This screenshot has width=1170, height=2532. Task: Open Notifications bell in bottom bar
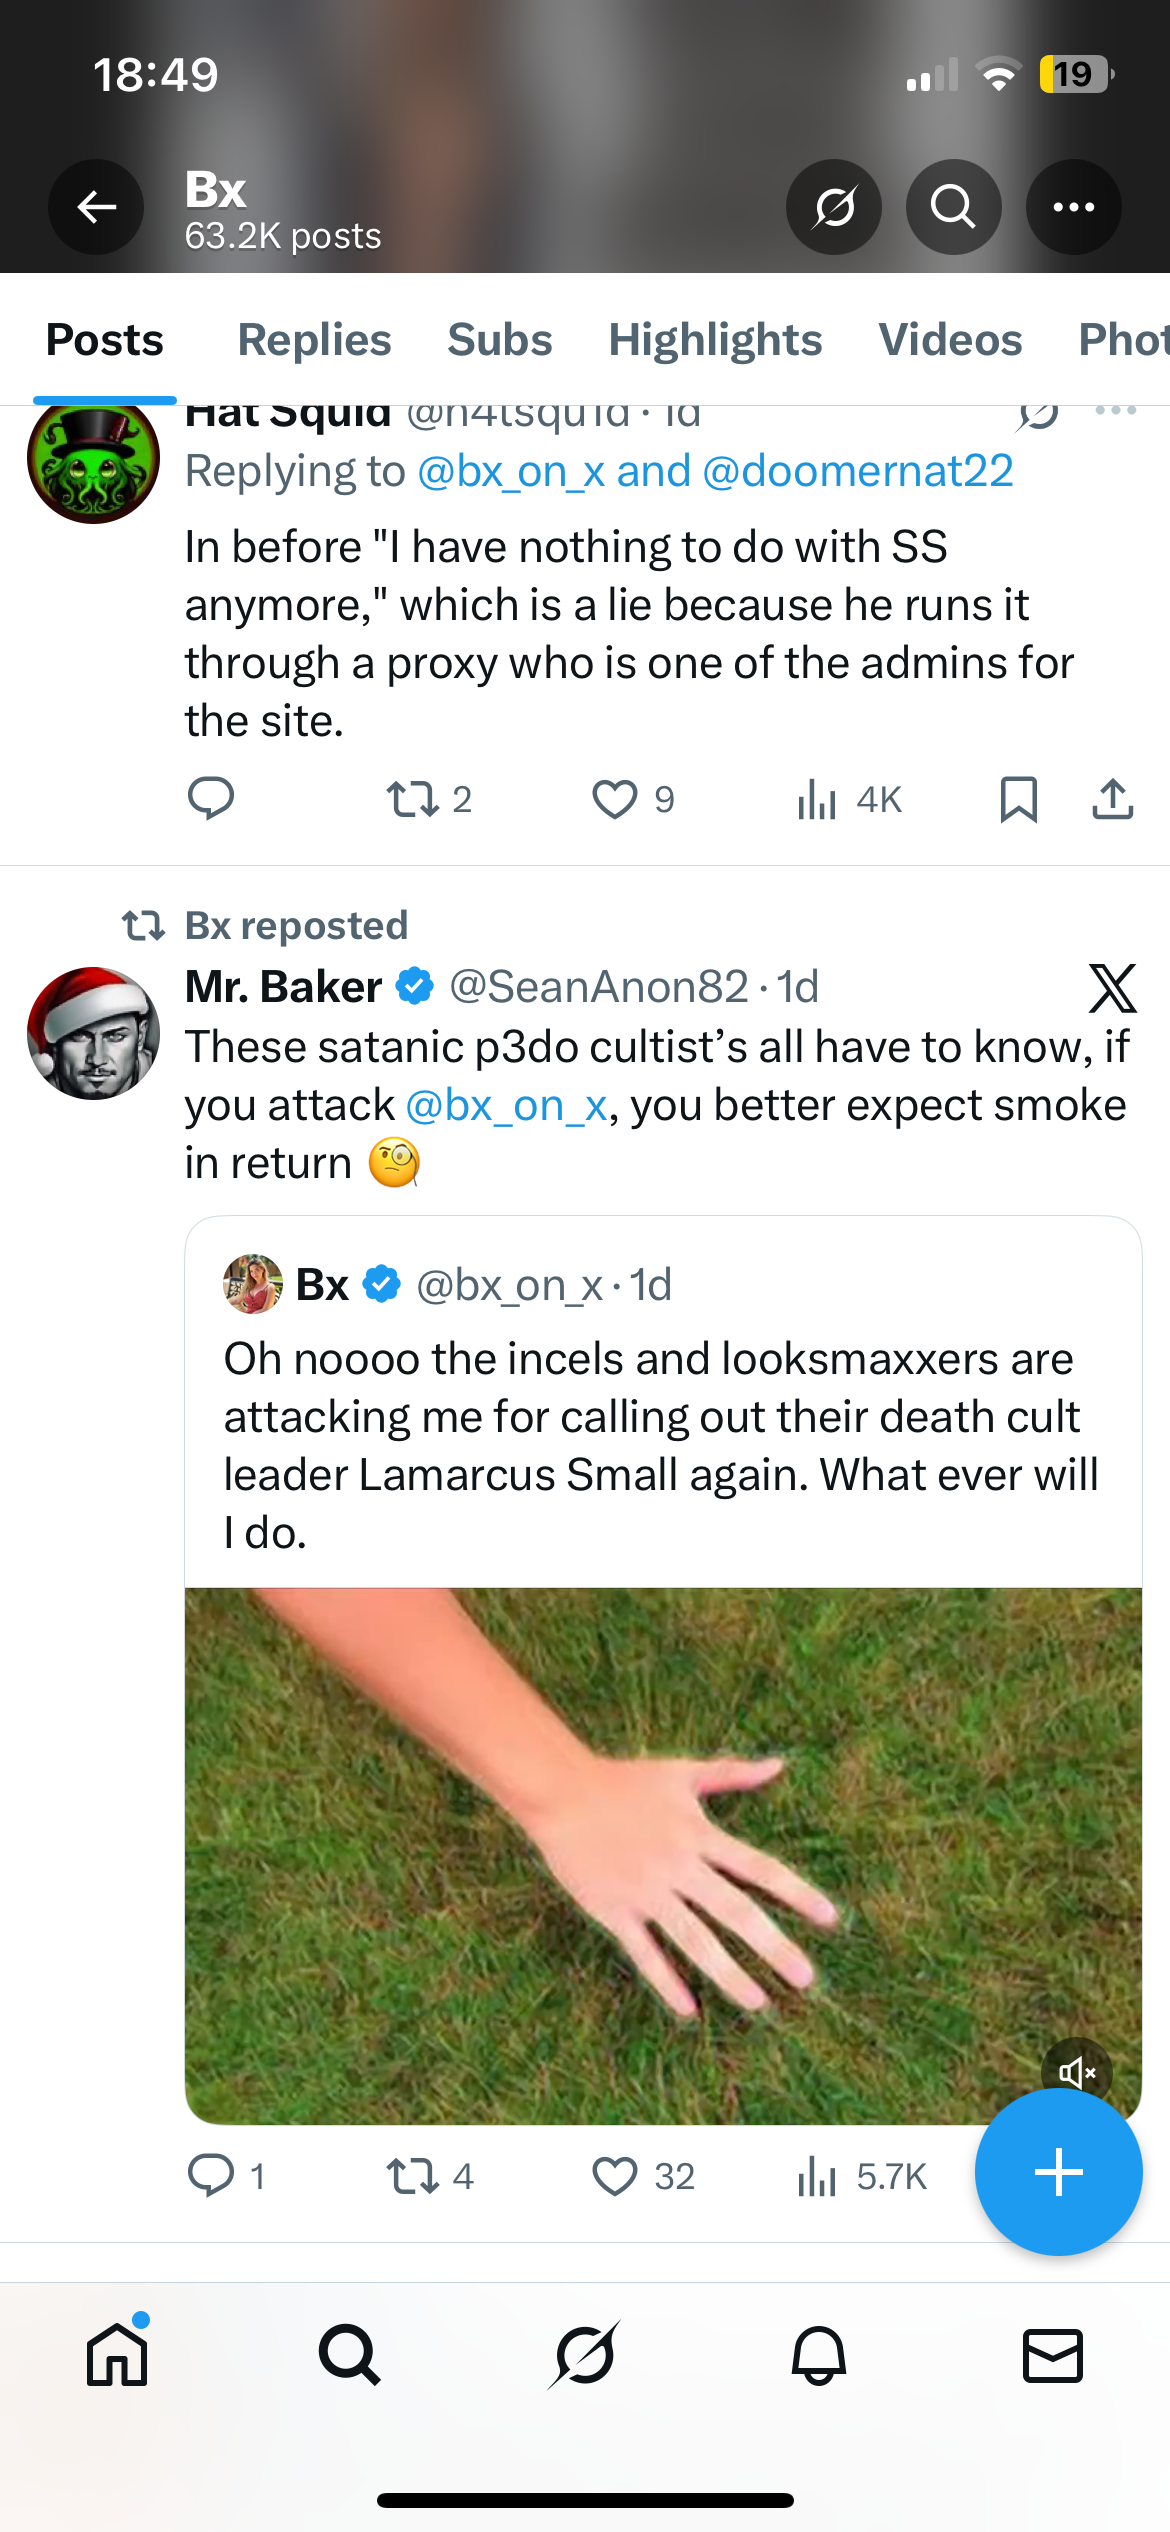pos(819,2355)
